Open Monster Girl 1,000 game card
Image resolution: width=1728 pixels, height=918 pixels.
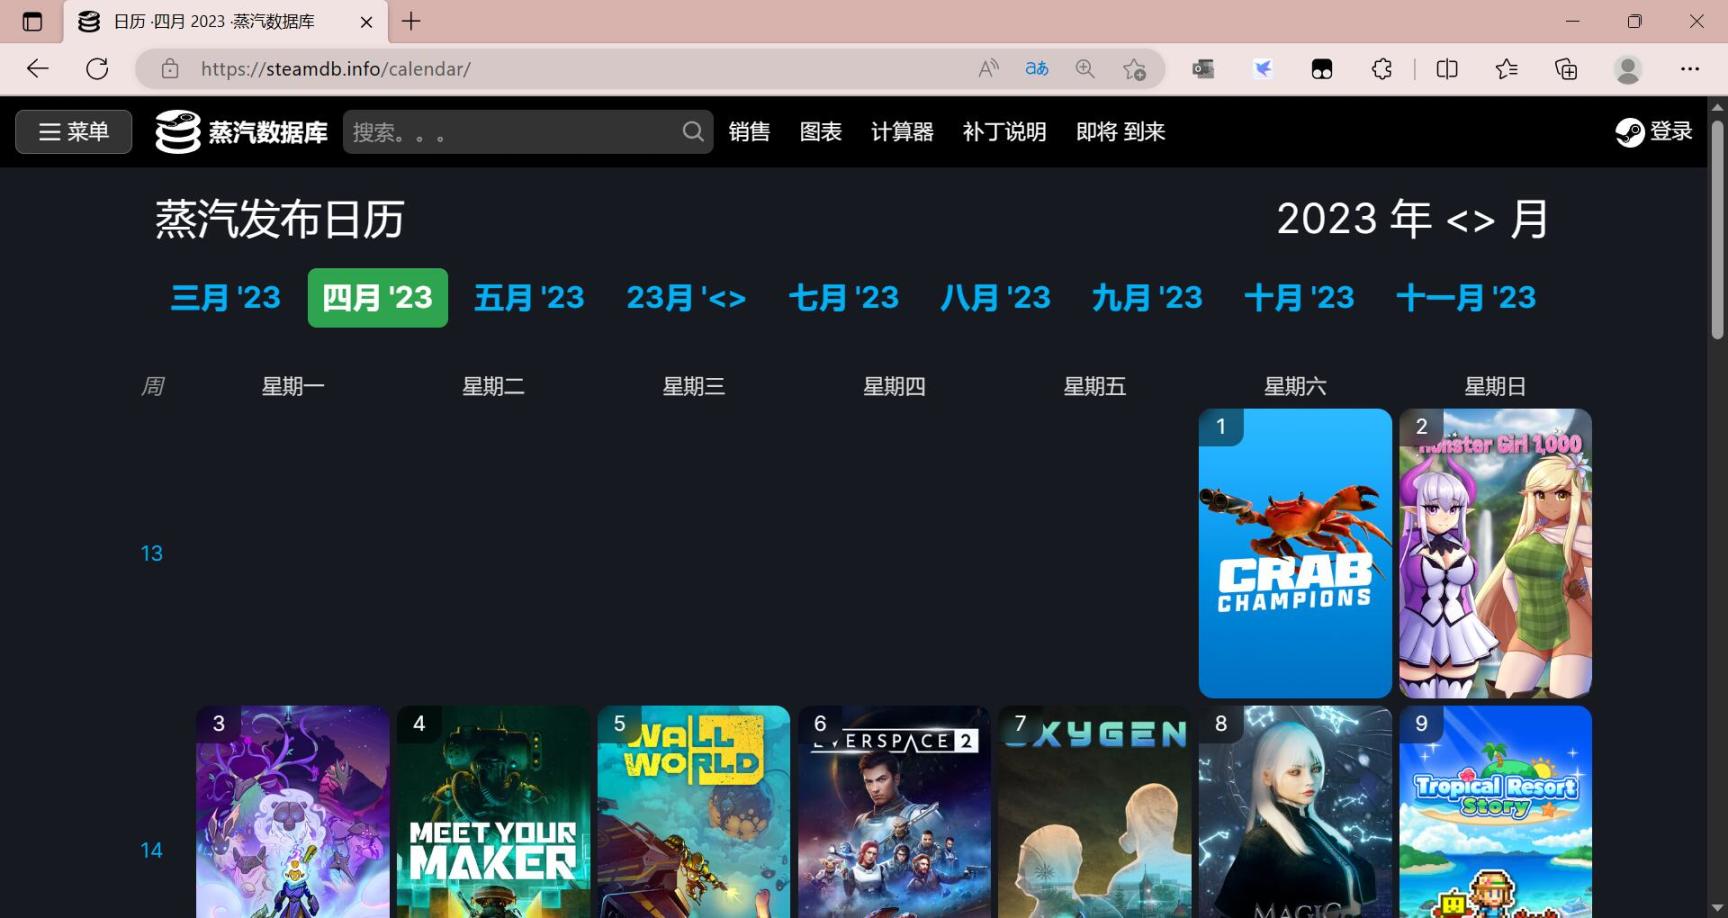point(1495,553)
